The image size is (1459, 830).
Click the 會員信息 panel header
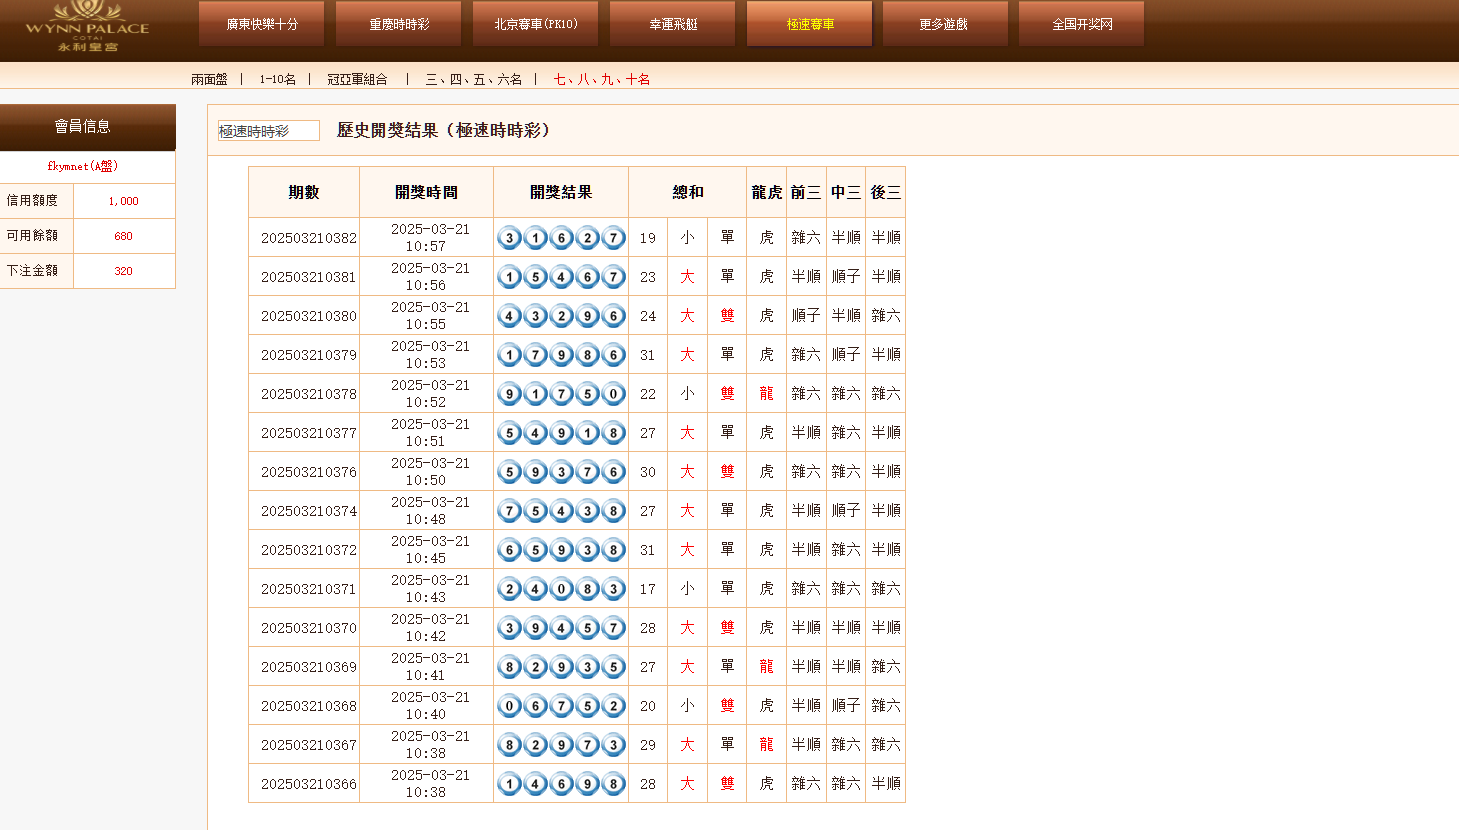pyautogui.click(x=83, y=127)
